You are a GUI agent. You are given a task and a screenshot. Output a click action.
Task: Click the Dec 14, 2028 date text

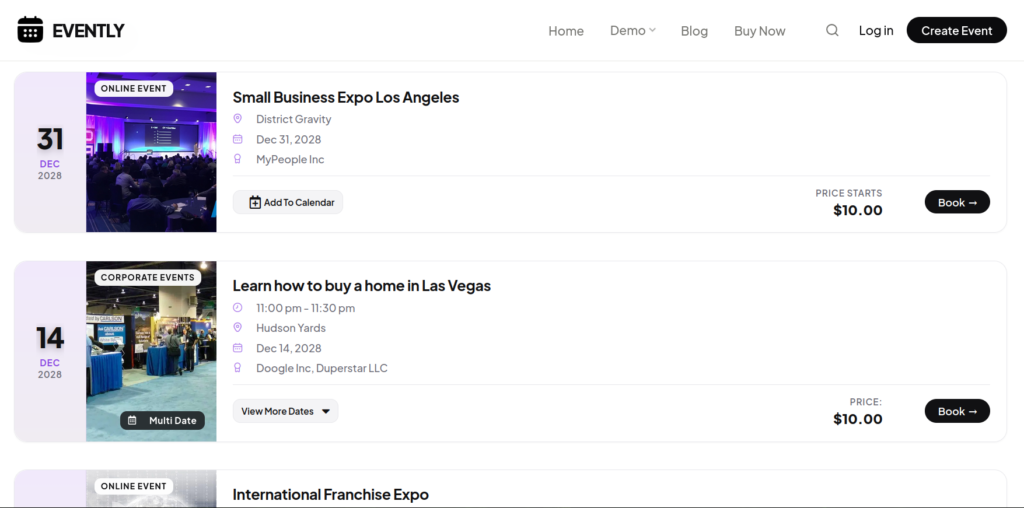289,348
